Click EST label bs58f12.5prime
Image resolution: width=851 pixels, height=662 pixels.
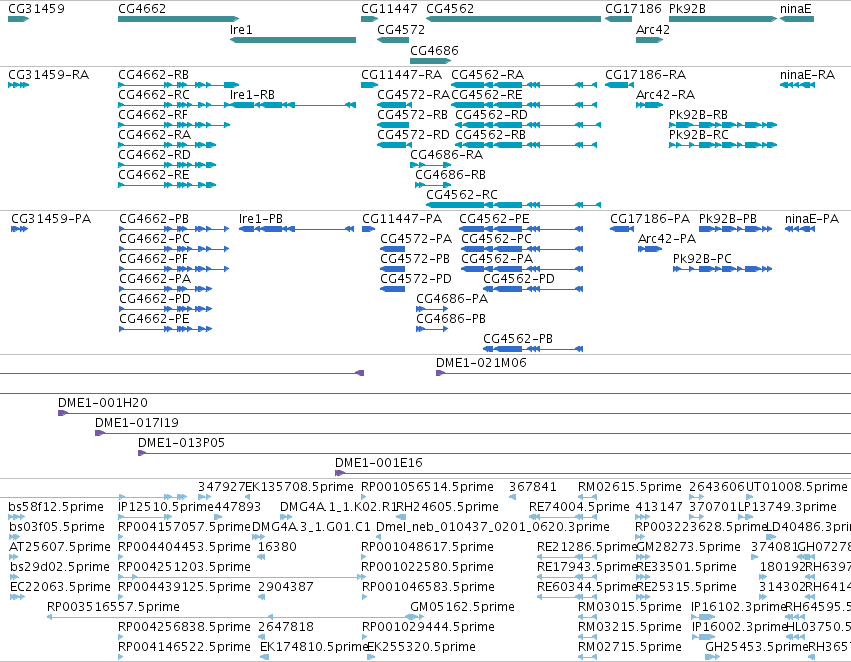point(56,507)
